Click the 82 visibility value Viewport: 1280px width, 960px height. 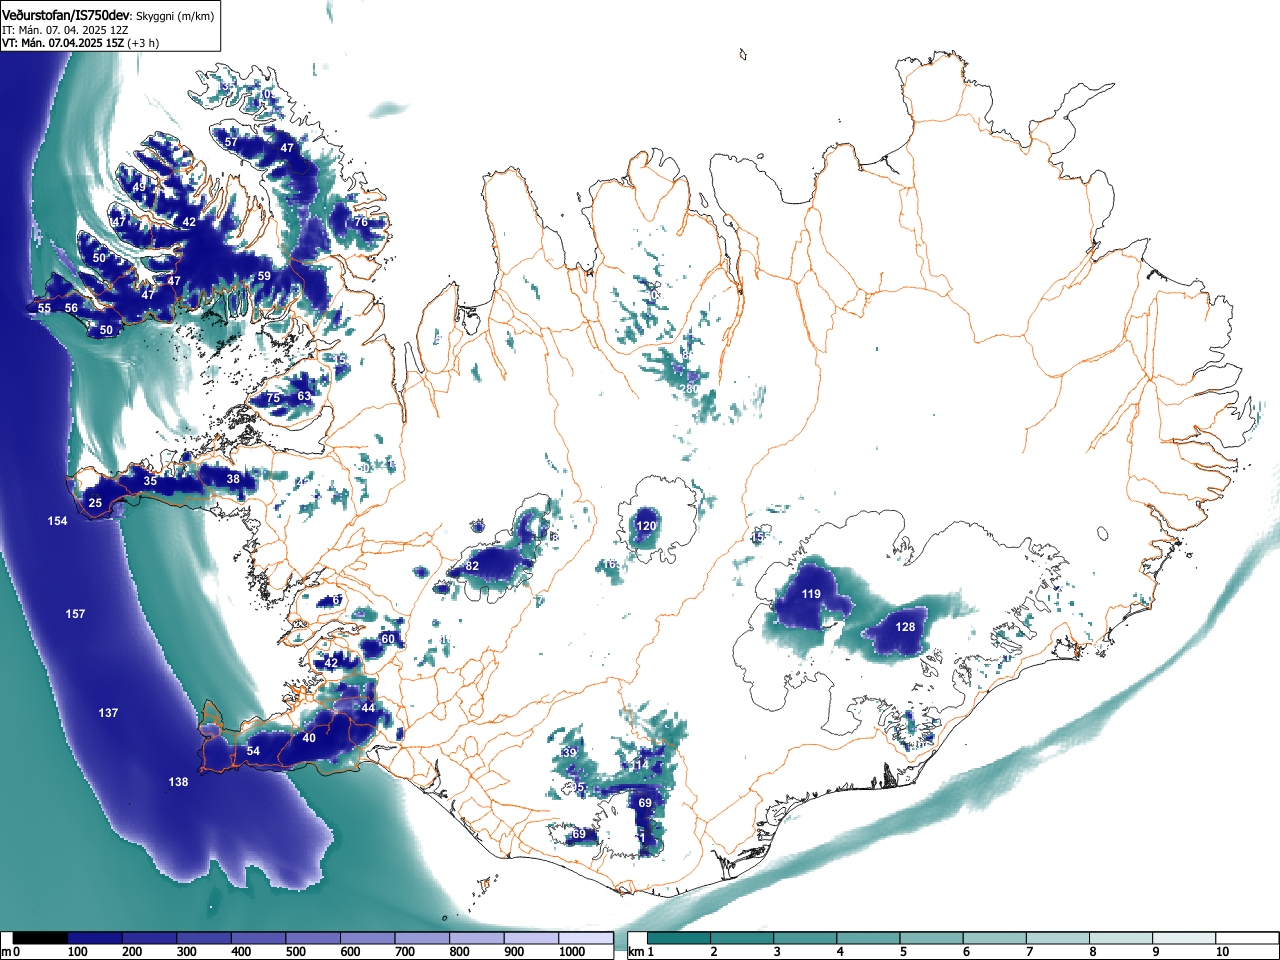(x=472, y=566)
